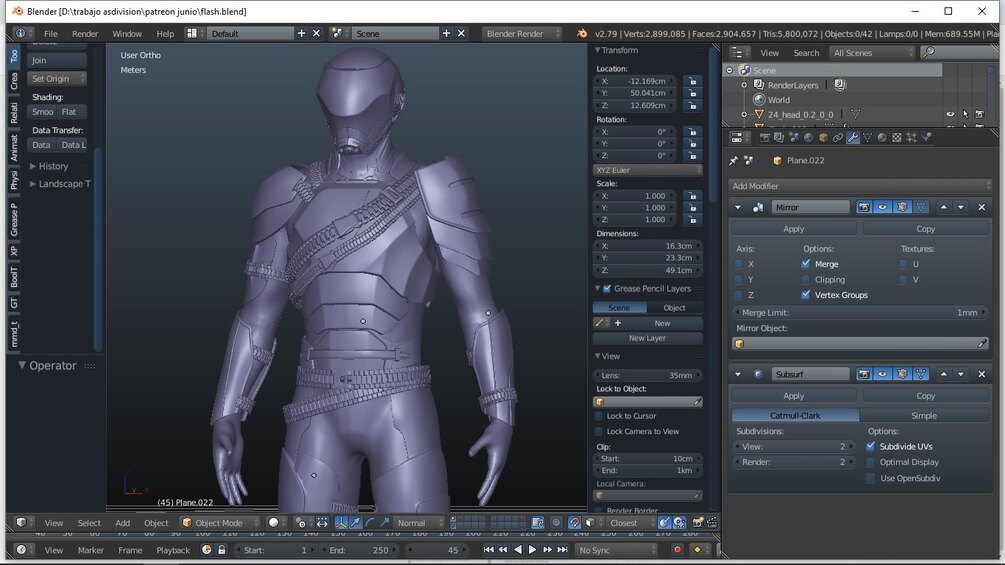Hide 24_head_0.2_0_0 using its eye icon
This screenshot has width=1005, height=565.
pos(950,115)
